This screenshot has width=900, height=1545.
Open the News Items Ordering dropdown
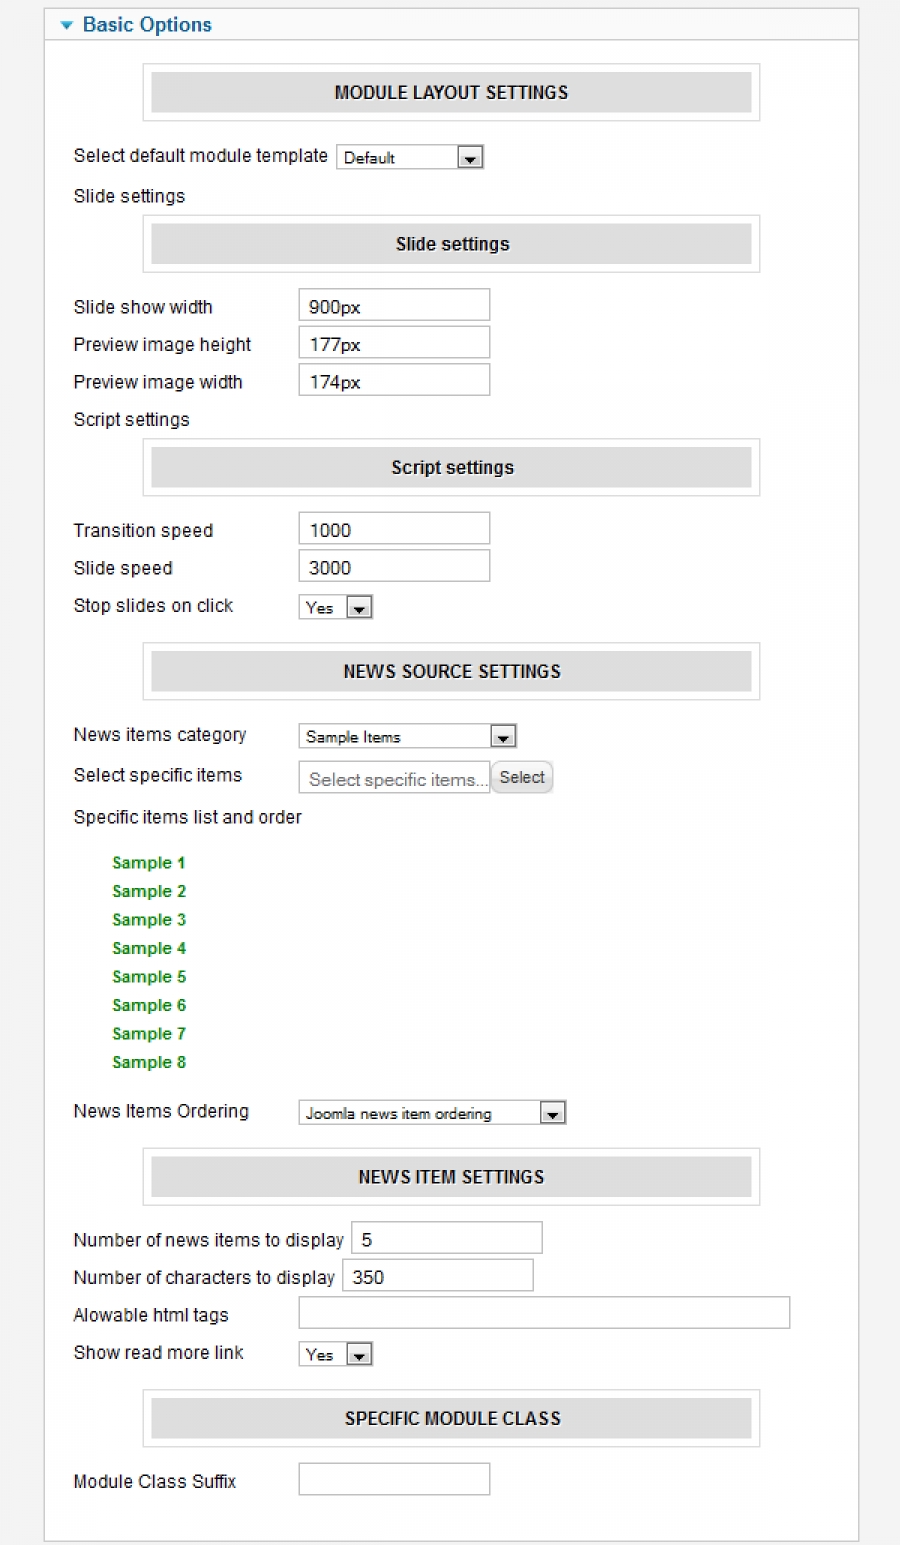click(432, 1113)
